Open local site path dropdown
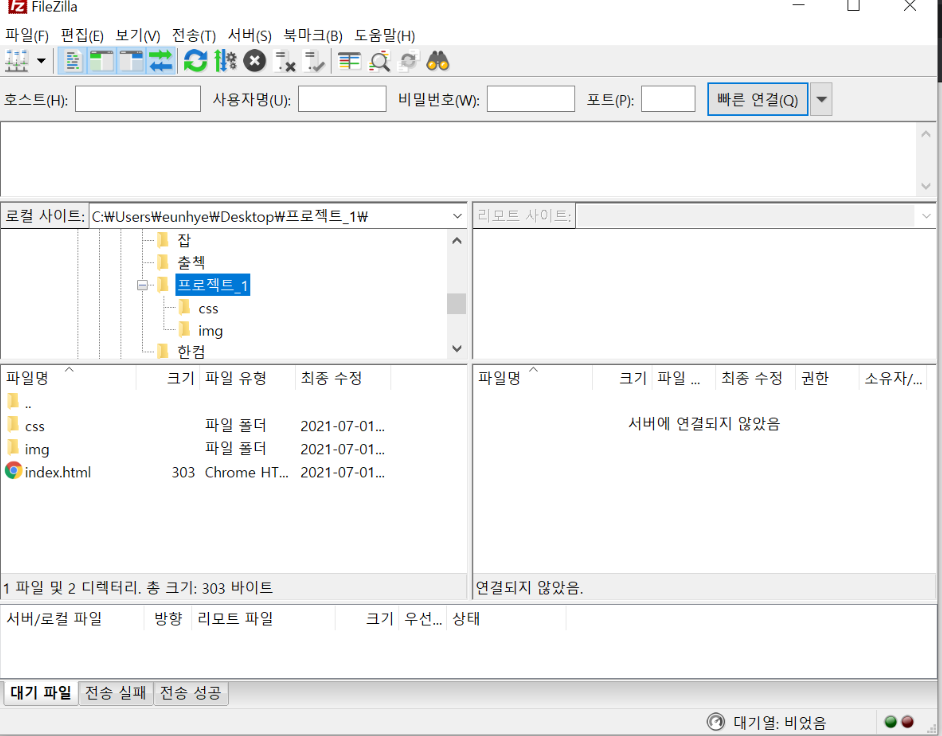This screenshot has width=942, height=736. click(x=457, y=216)
